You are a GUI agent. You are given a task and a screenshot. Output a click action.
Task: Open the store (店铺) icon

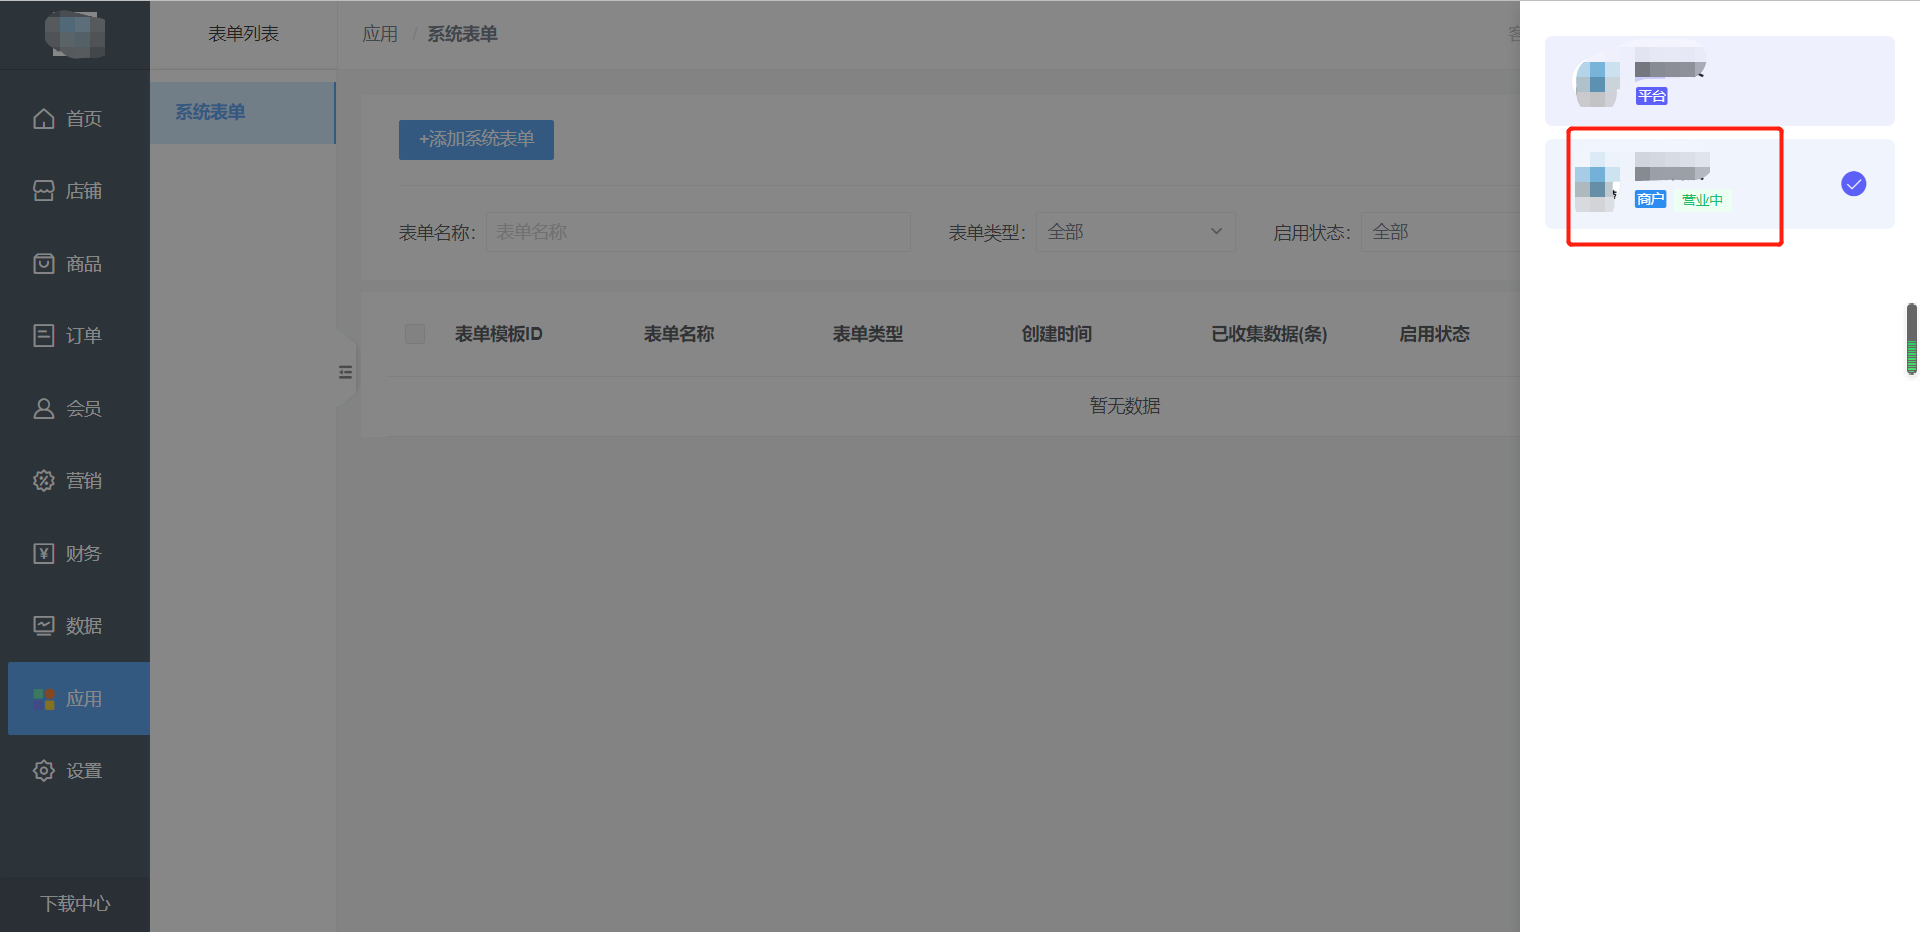tap(44, 191)
